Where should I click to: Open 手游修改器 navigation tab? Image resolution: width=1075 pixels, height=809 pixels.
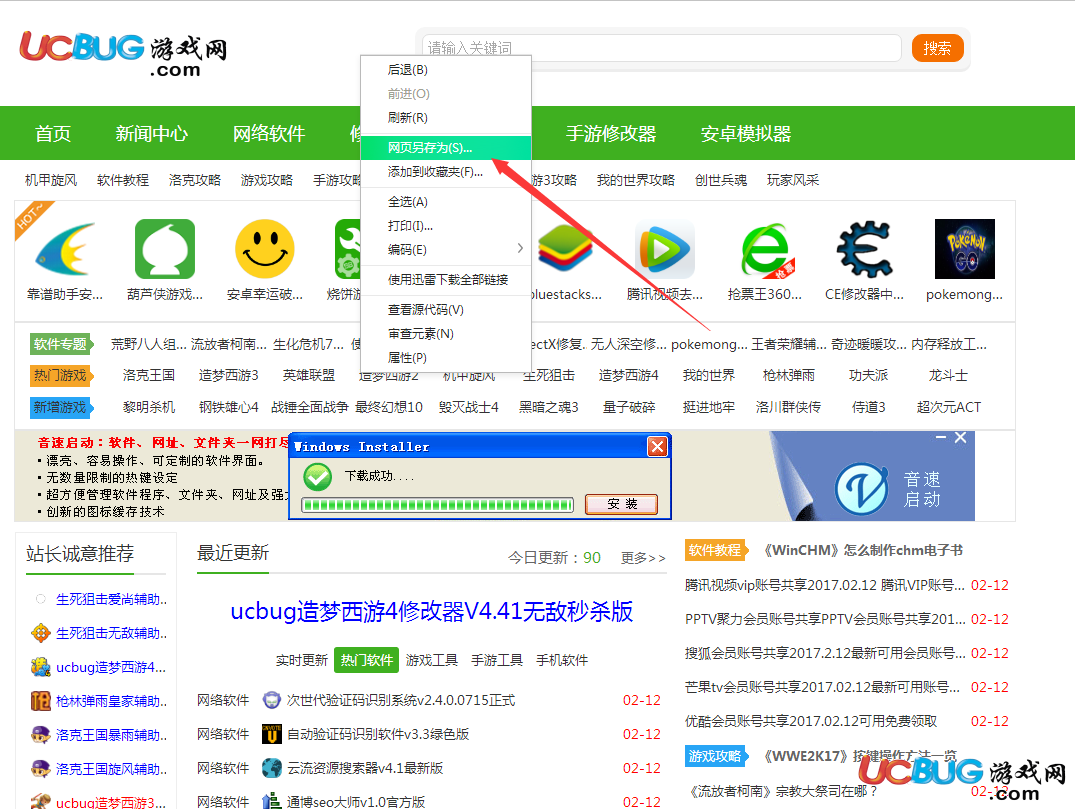(x=611, y=134)
